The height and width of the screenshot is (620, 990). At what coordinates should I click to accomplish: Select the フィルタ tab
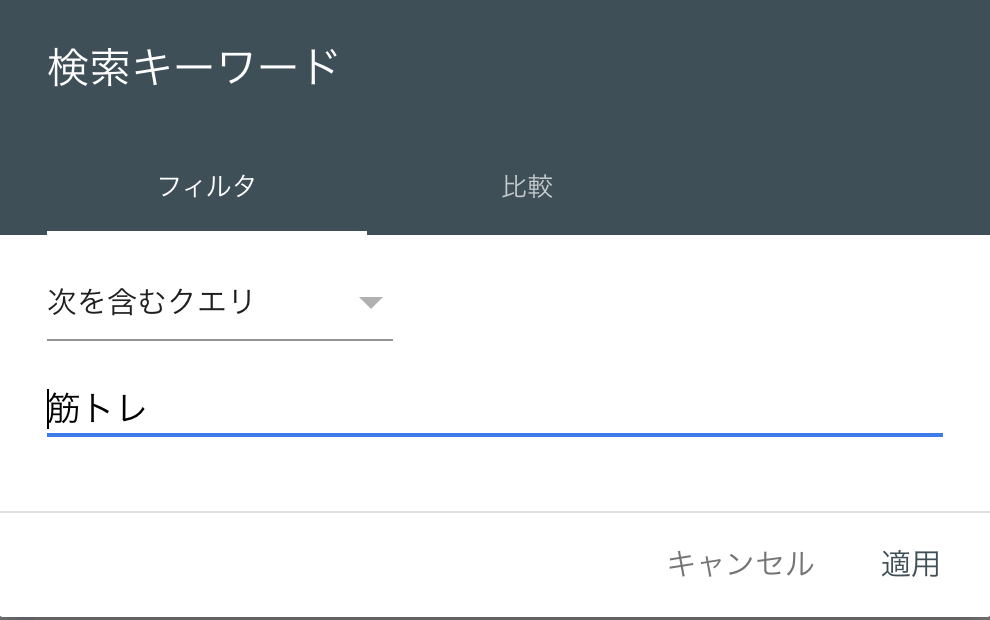click(207, 187)
